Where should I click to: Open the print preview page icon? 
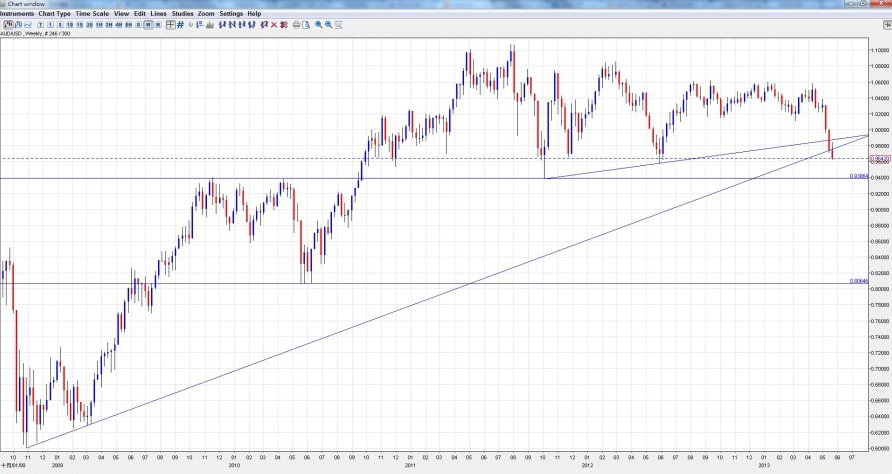[x=305, y=24]
